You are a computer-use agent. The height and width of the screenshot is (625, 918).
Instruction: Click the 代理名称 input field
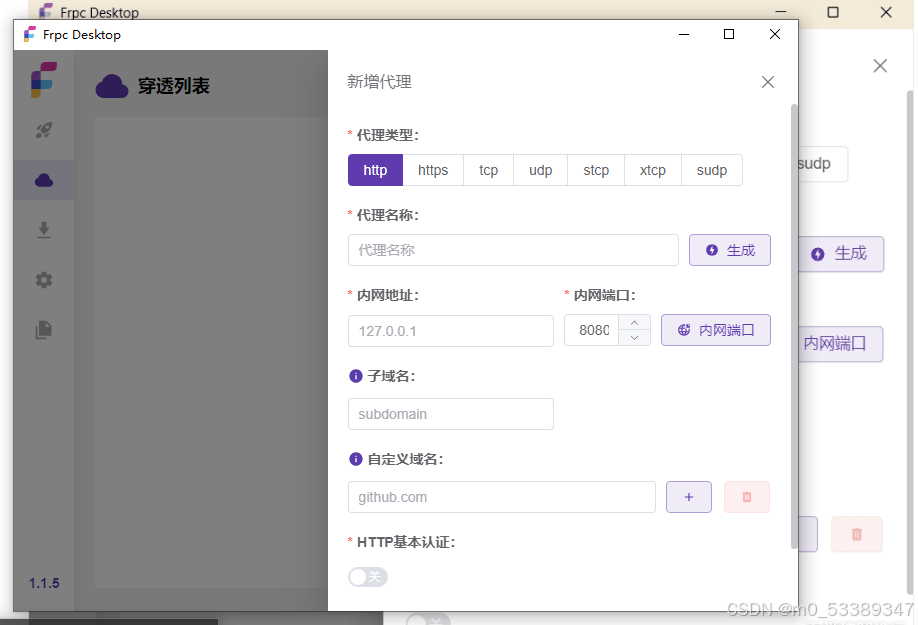[x=513, y=250]
